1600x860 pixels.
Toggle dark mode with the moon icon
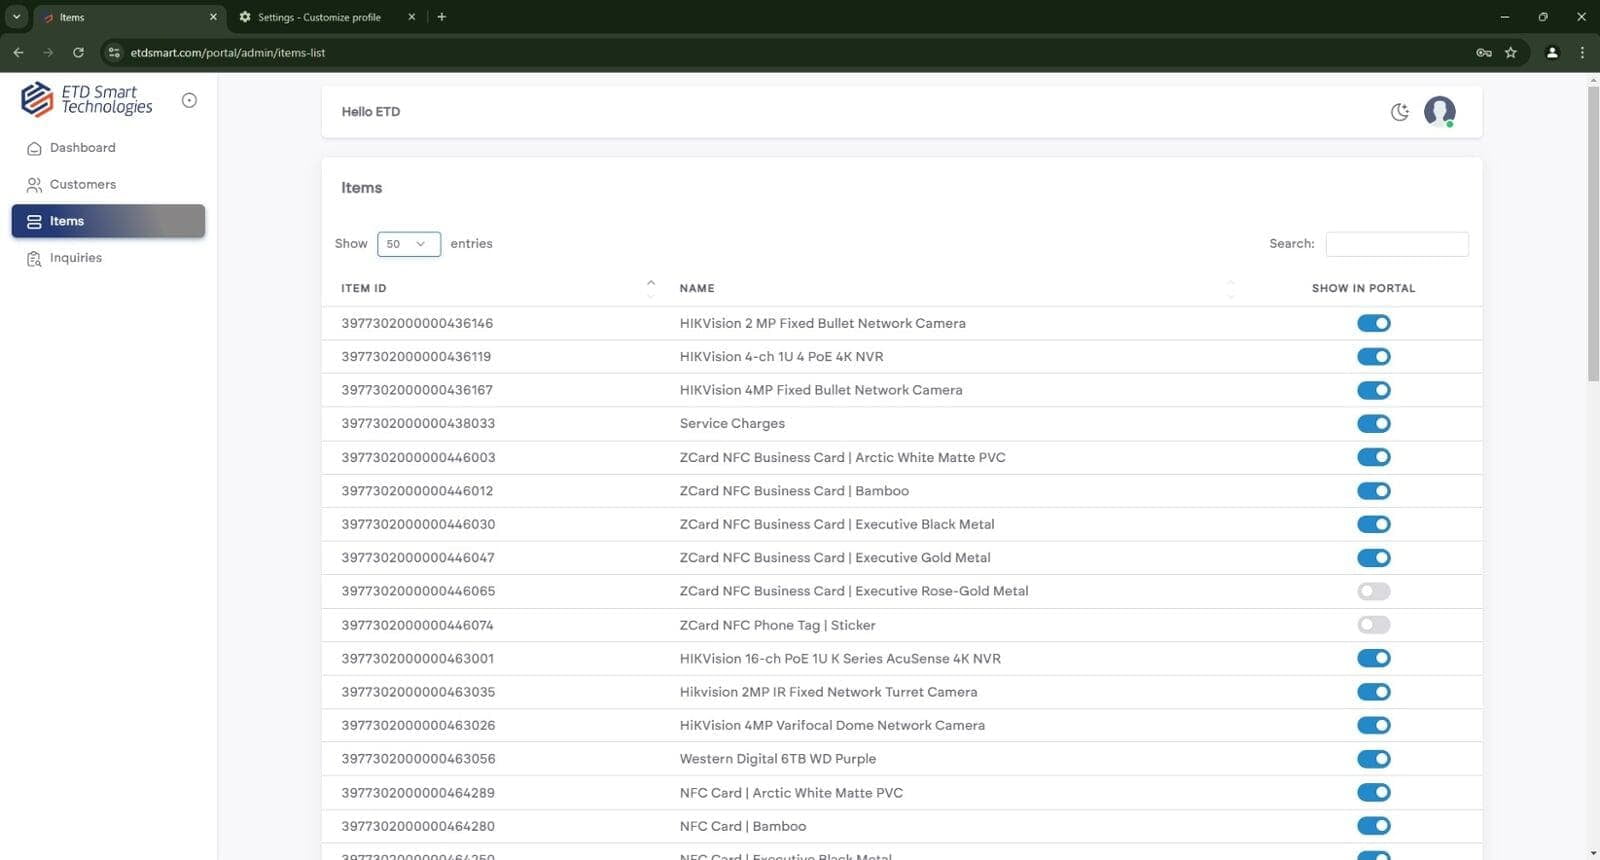coord(1400,112)
